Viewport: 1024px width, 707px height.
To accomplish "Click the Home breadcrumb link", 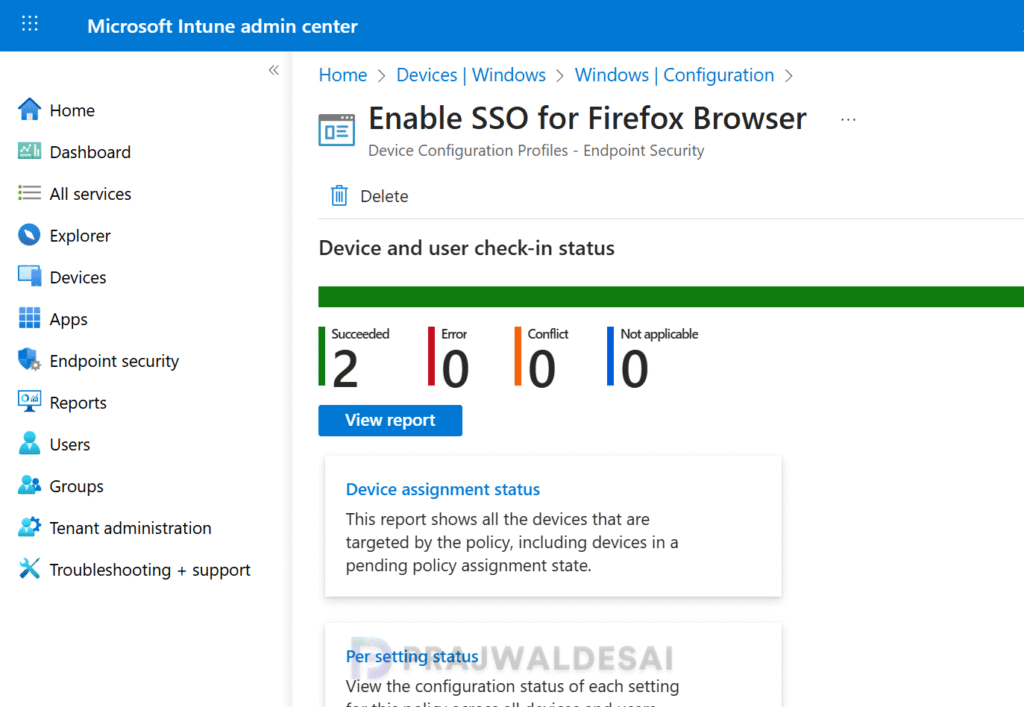I will [x=343, y=75].
